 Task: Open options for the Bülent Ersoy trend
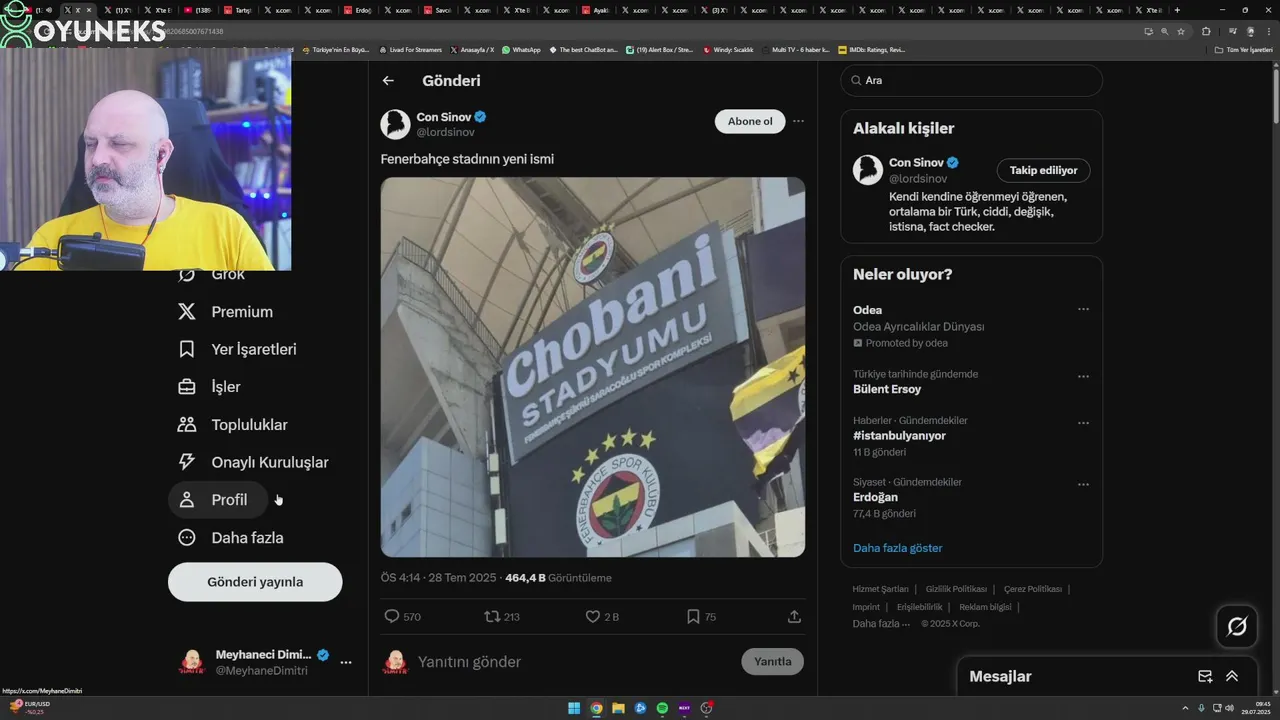pos(1083,377)
